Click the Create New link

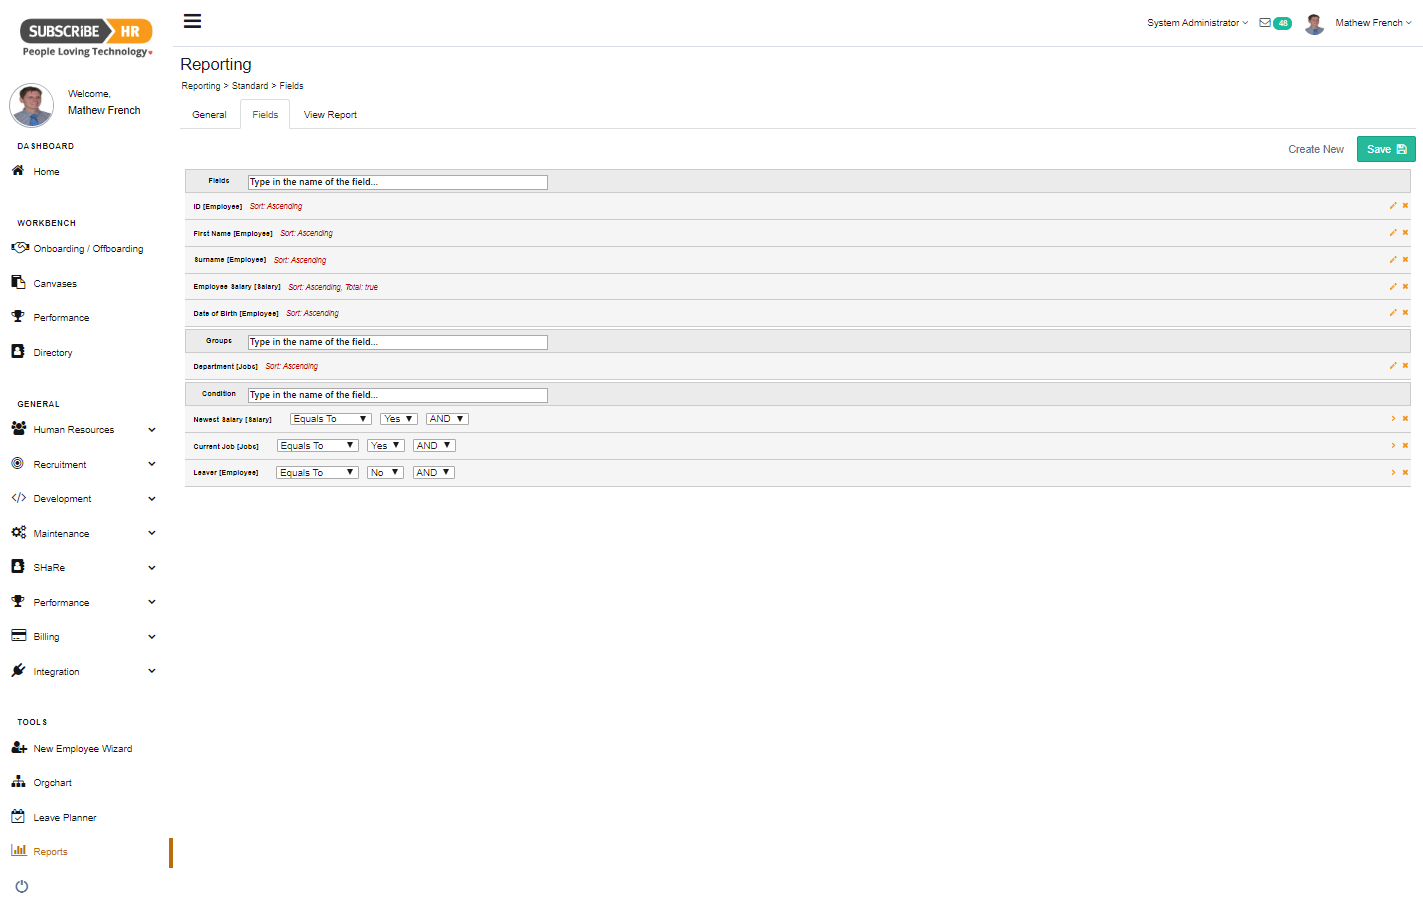pos(1315,149)
